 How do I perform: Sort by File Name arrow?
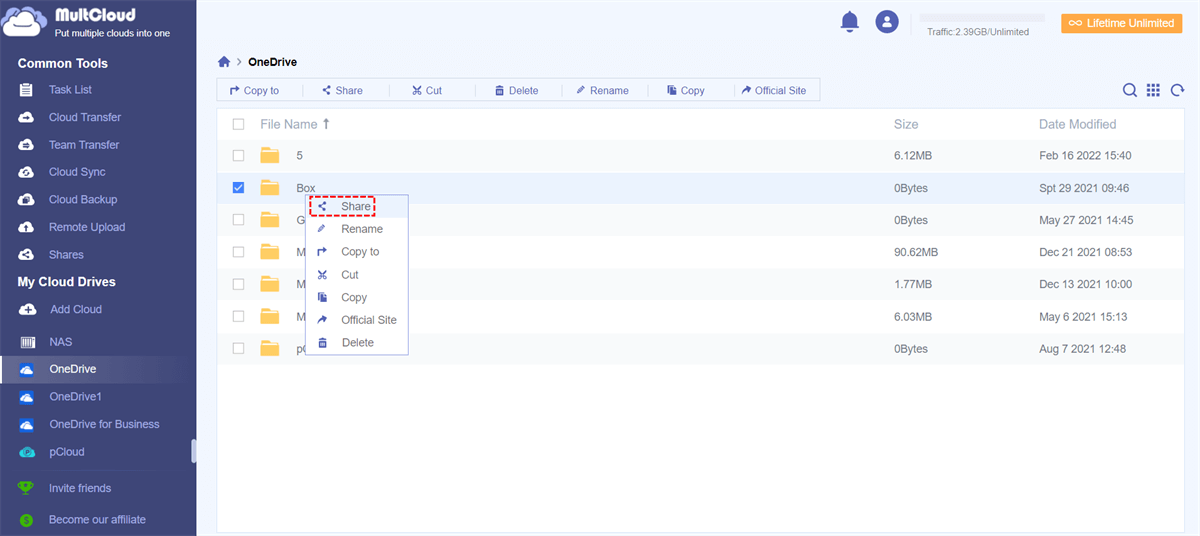tap(326, 124)
